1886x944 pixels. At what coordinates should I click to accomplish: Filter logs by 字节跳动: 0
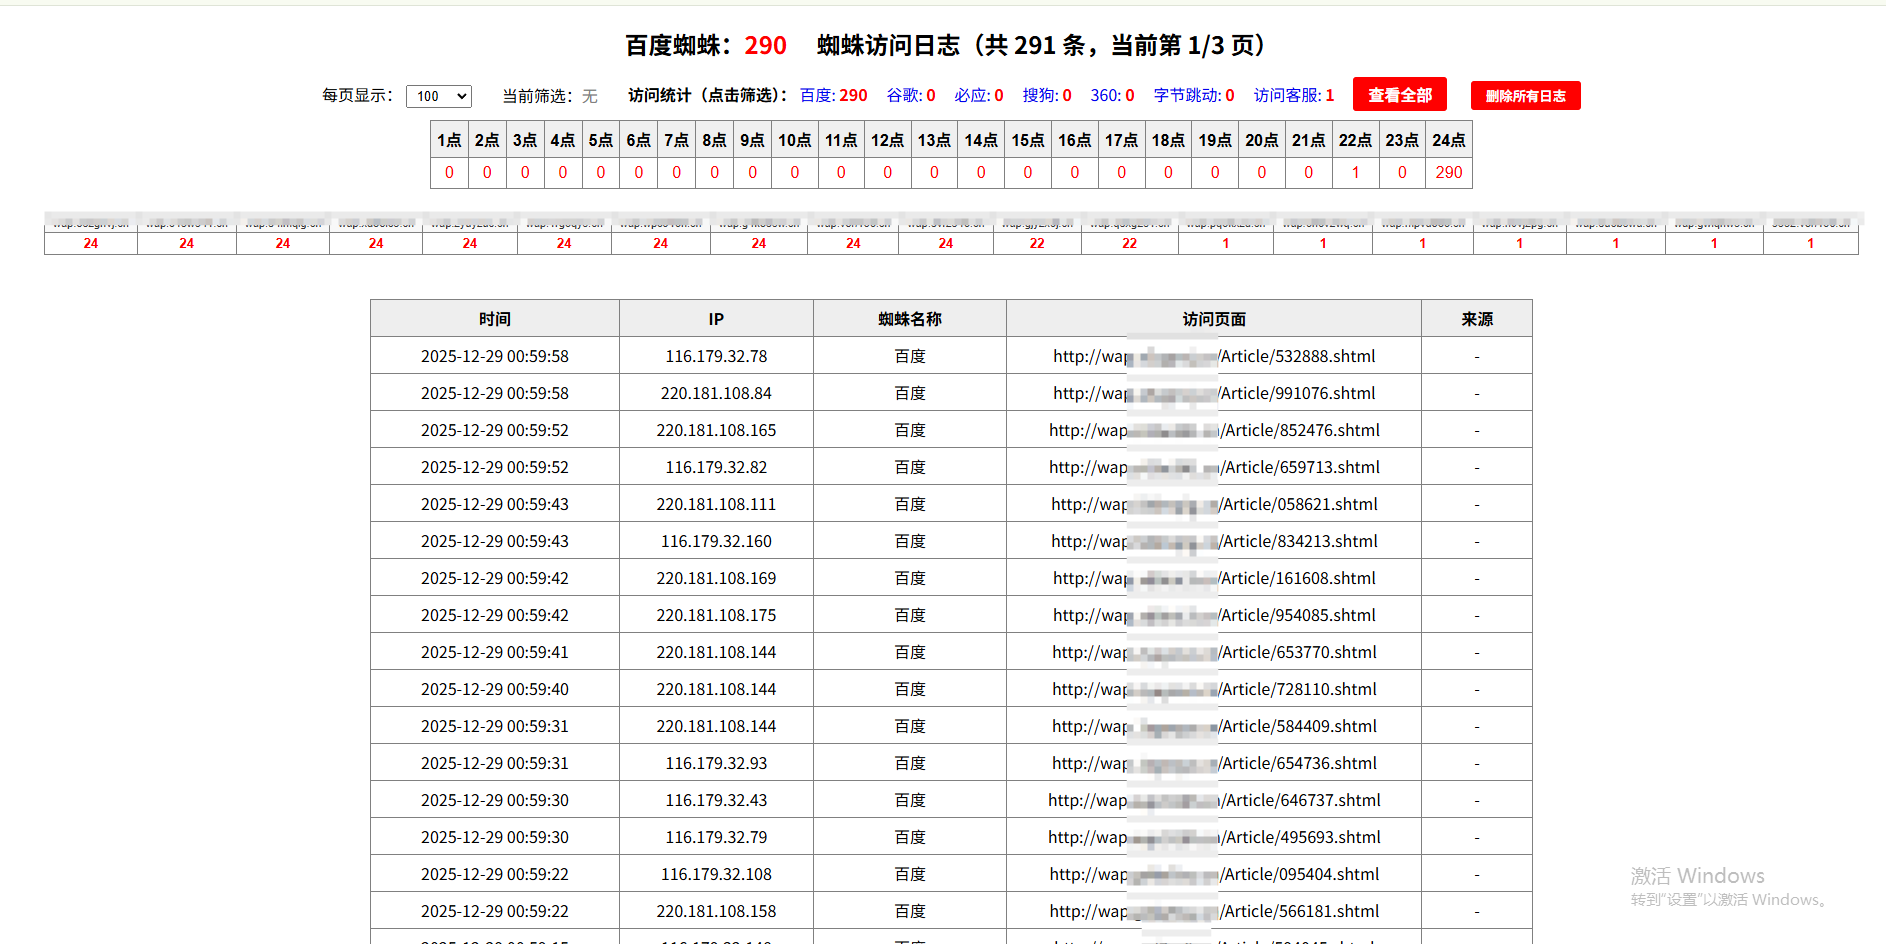pos(1193,96)
